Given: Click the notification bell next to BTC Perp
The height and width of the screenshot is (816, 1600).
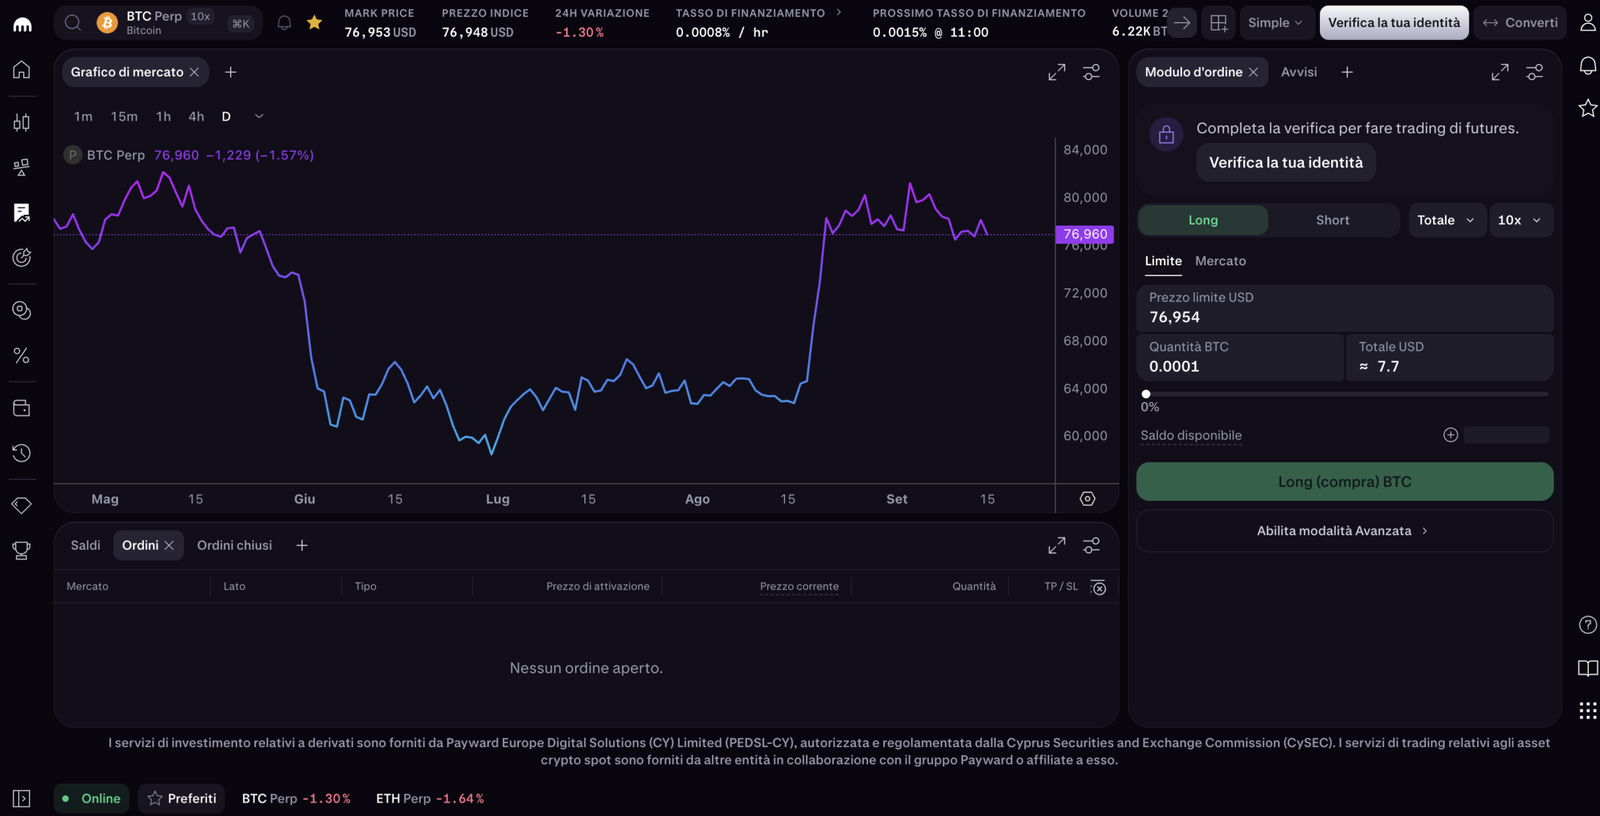Looking at the screenshot, I should (x=284, y=22).
